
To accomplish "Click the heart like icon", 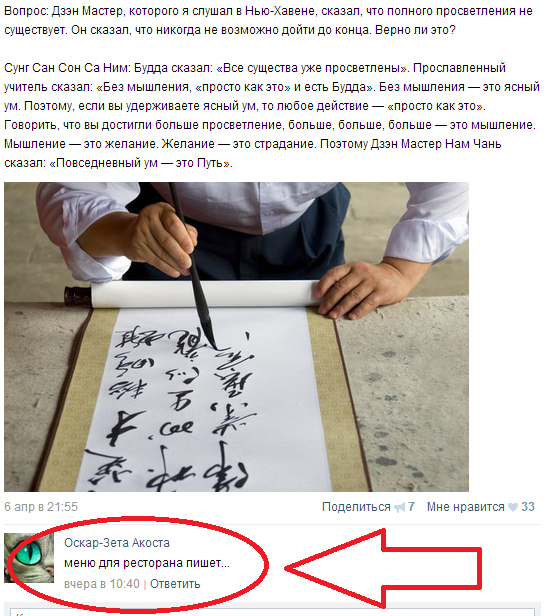I will point(513,507).
